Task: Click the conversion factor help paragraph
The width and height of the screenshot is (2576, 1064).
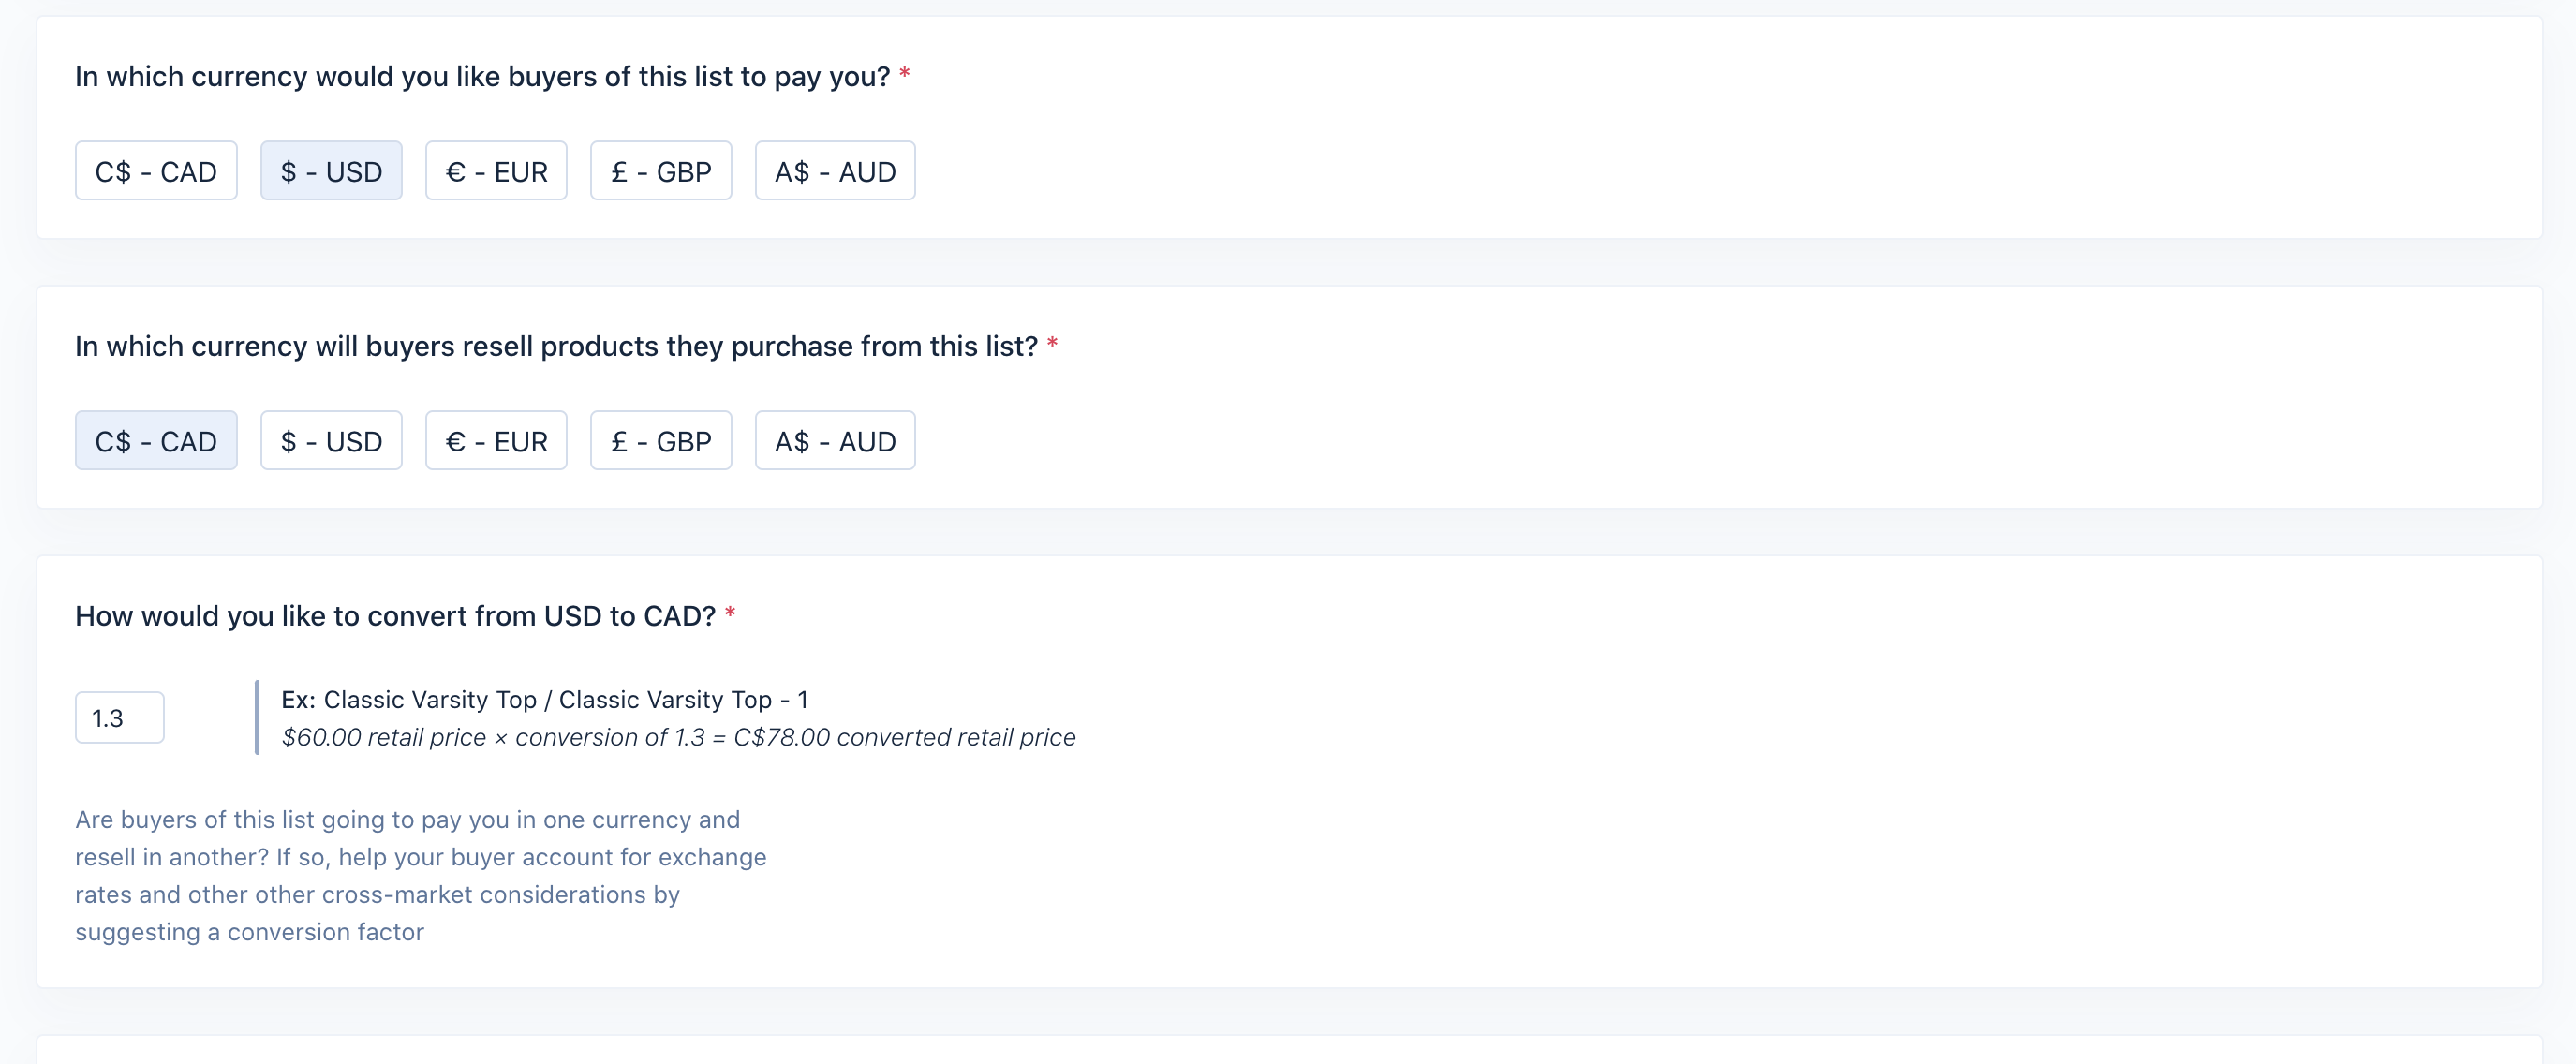Action: click(x=421, y=876)
